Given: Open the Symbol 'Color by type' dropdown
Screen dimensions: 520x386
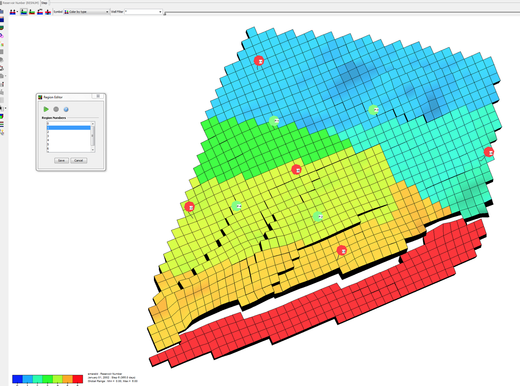Looking at the screenshot, I should tap(86, 12).
